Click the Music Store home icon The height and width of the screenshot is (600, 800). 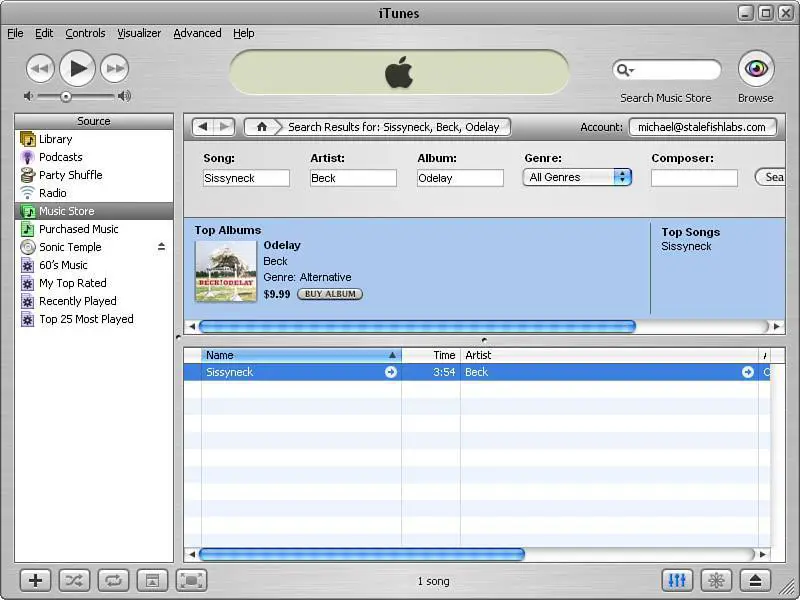(x=262, y=127)
